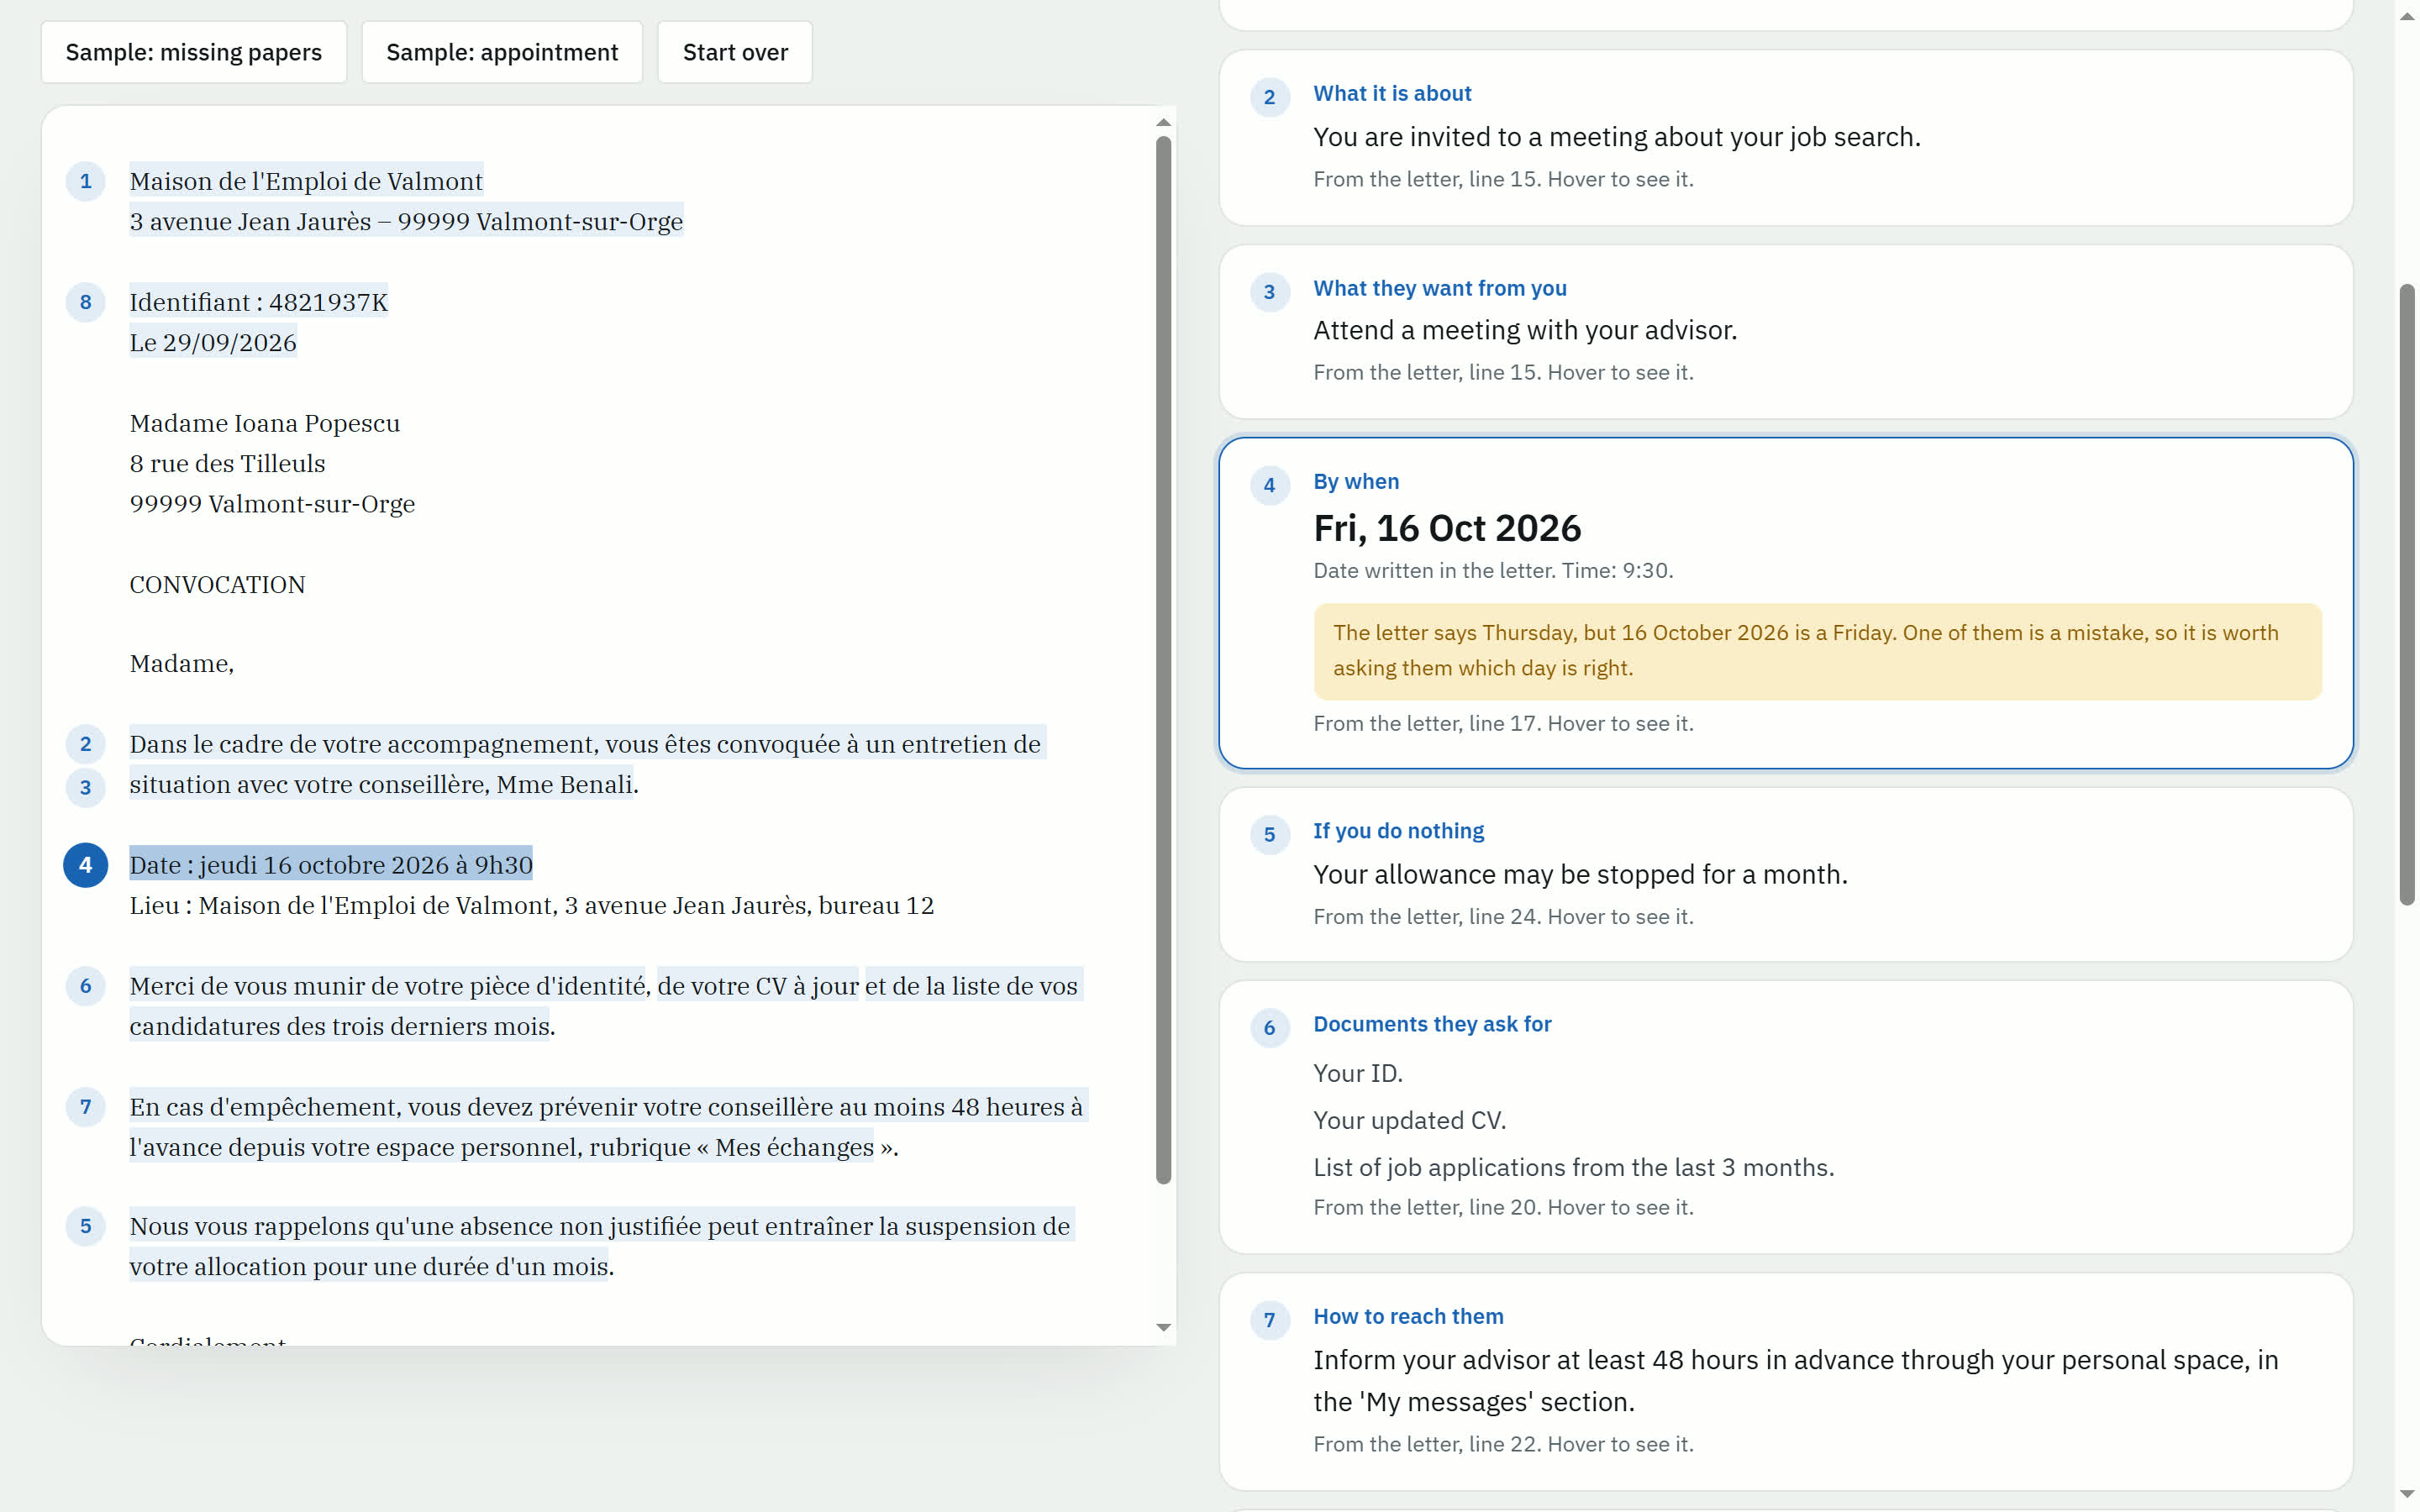The height and width of the screenshot is (1512, 2420).
Task: Click badge 3 on 'What they want from you' card
Action: (1270, 292)
